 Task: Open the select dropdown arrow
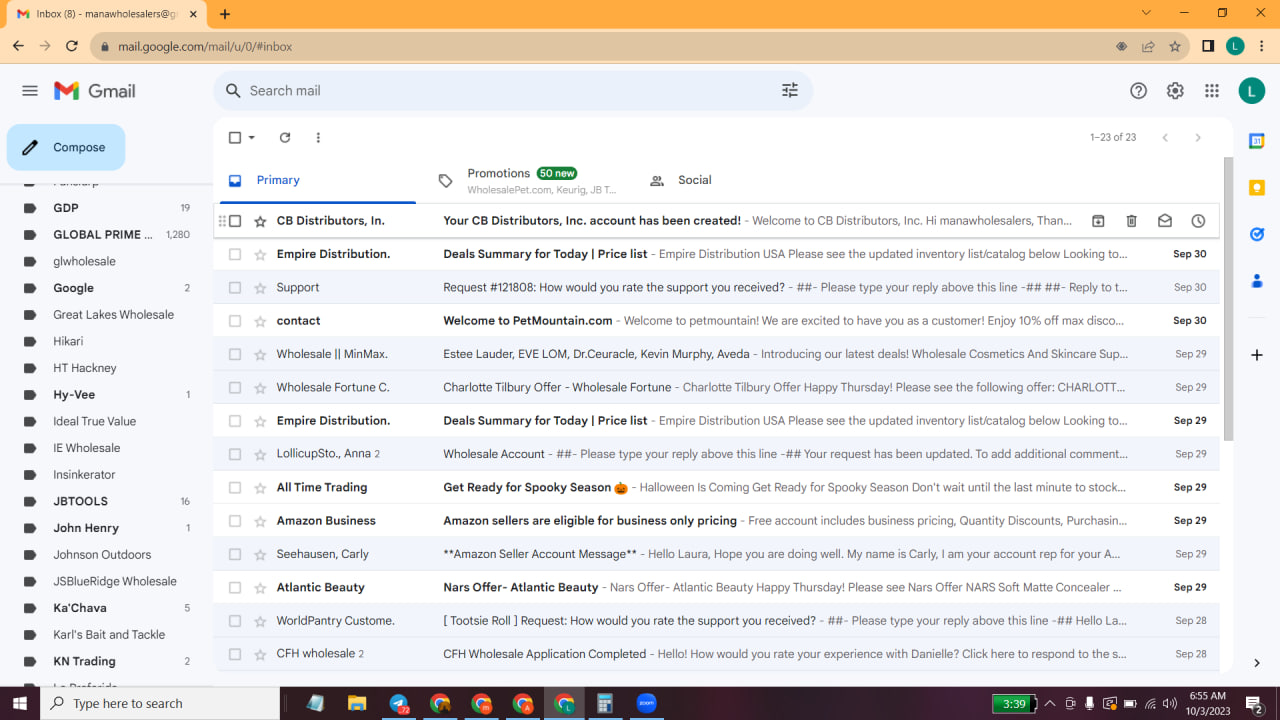[252, 138]
